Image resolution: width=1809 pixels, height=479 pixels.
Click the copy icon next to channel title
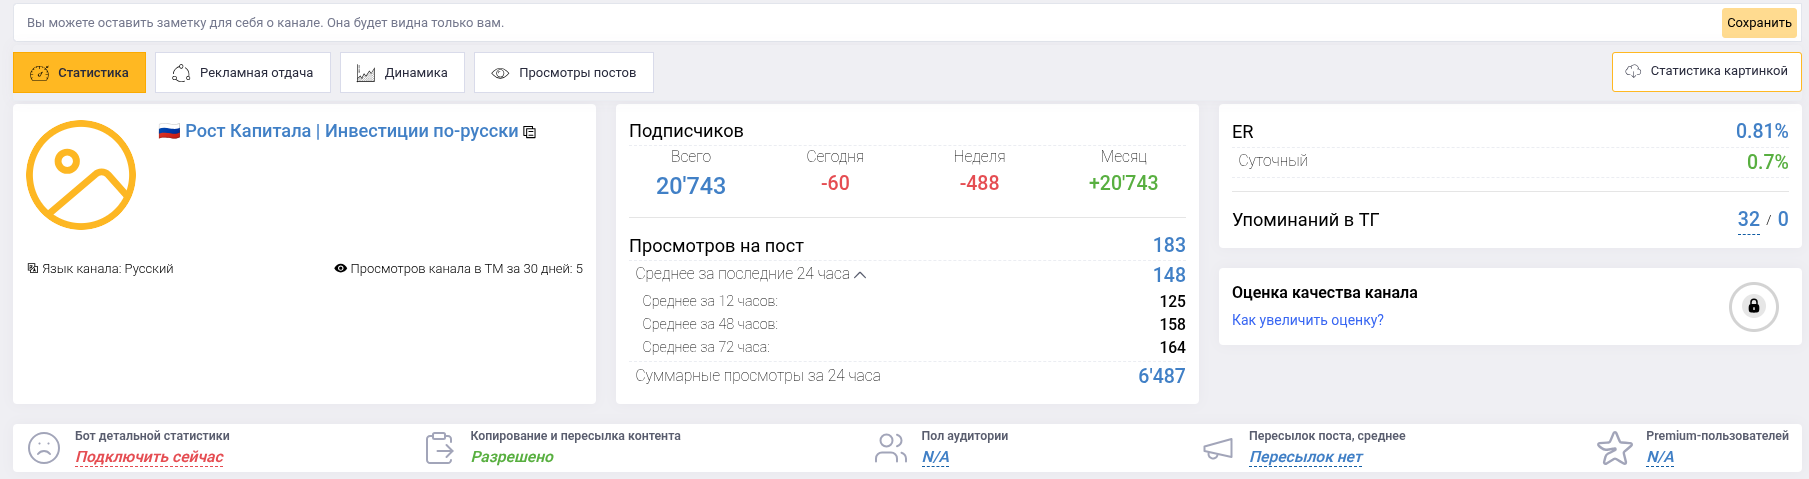pyautogui.click(x=530, y=132)
